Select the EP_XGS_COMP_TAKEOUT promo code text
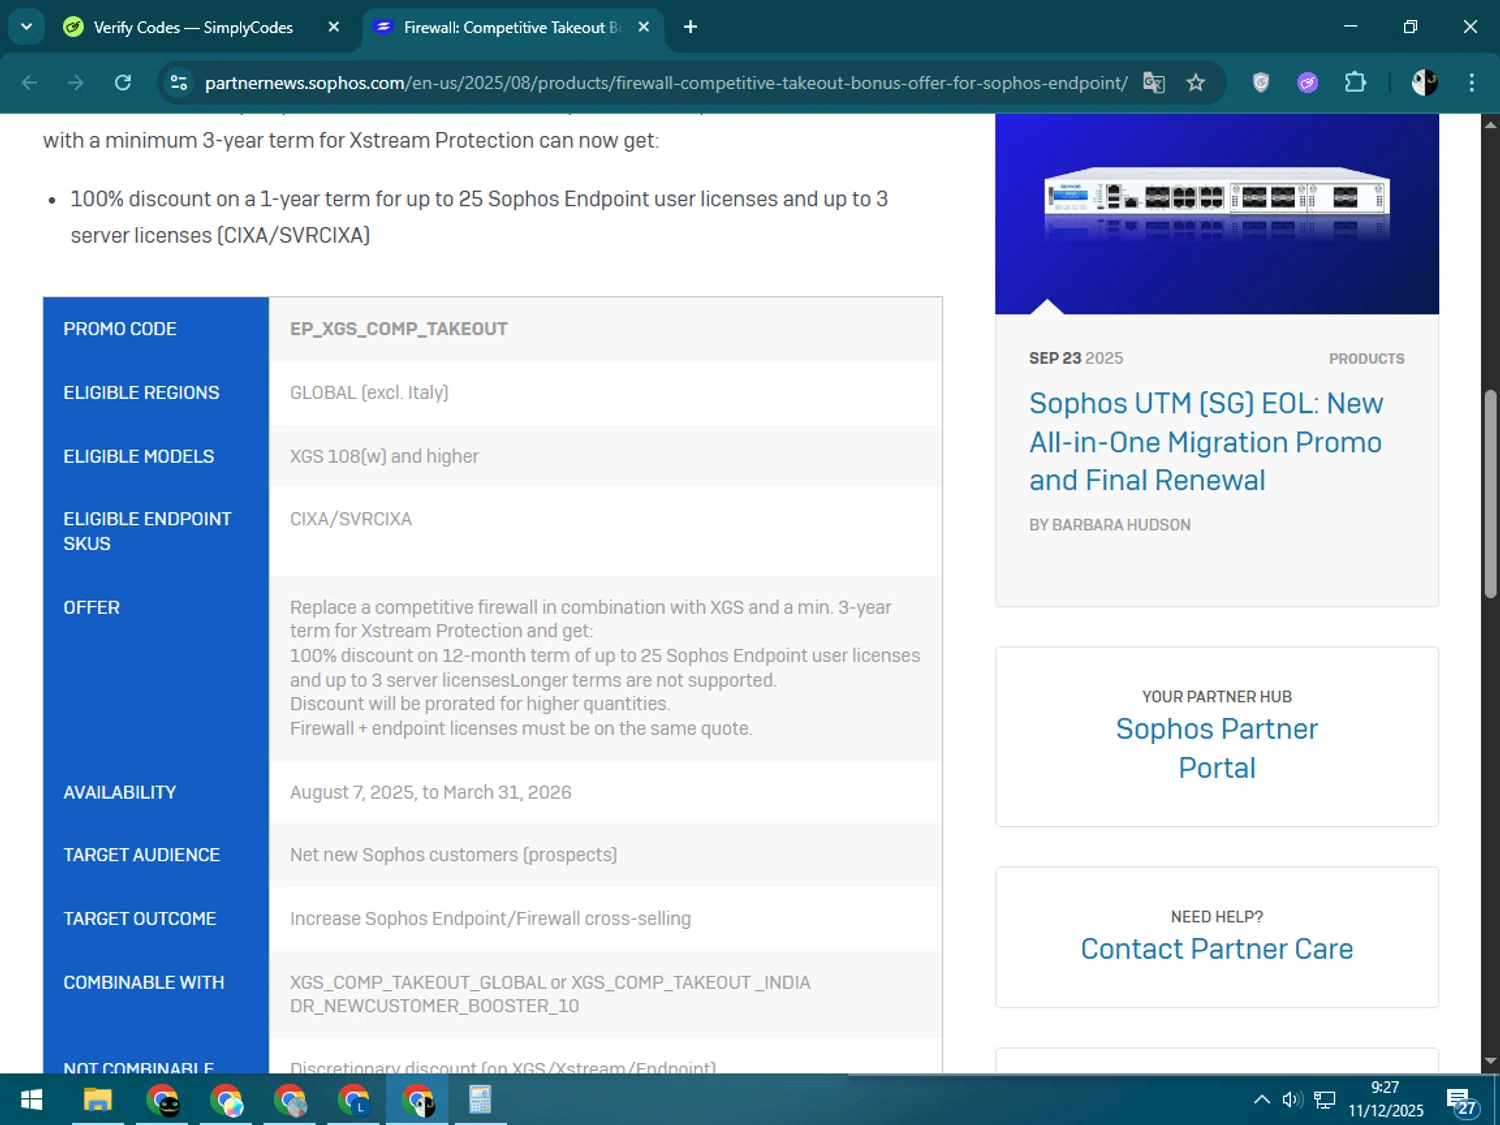The width and height of the screenshot is (1500, 1125). [x=399, y=329]
